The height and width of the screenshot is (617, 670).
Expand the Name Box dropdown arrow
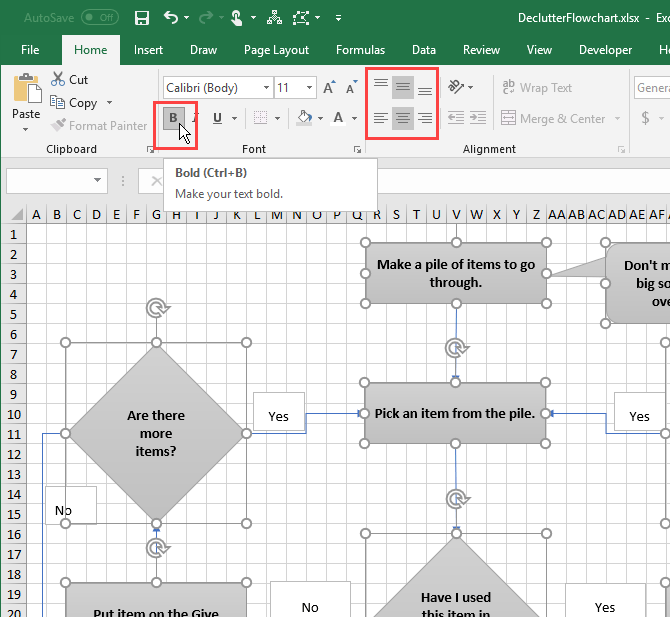tap(97, 181)
